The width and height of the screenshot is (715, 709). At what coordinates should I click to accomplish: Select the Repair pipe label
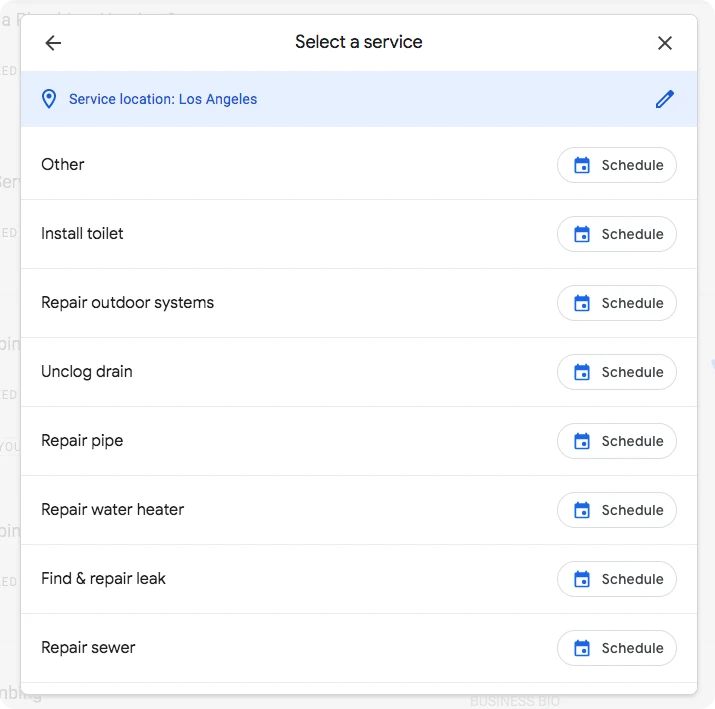(82, 441)
